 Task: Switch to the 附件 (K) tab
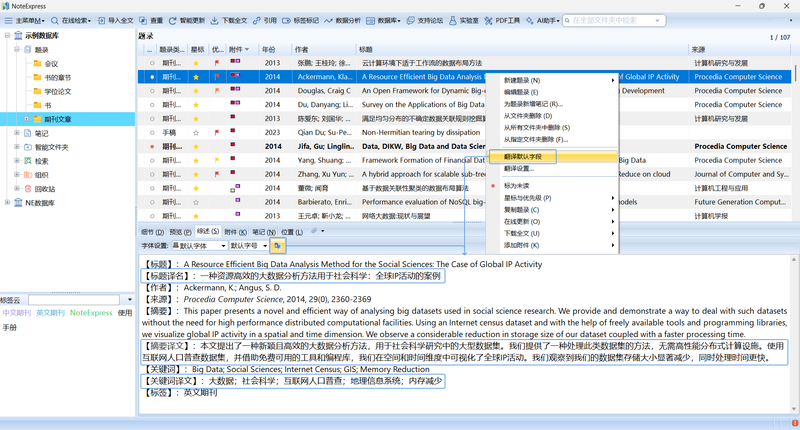coord(235,232)
